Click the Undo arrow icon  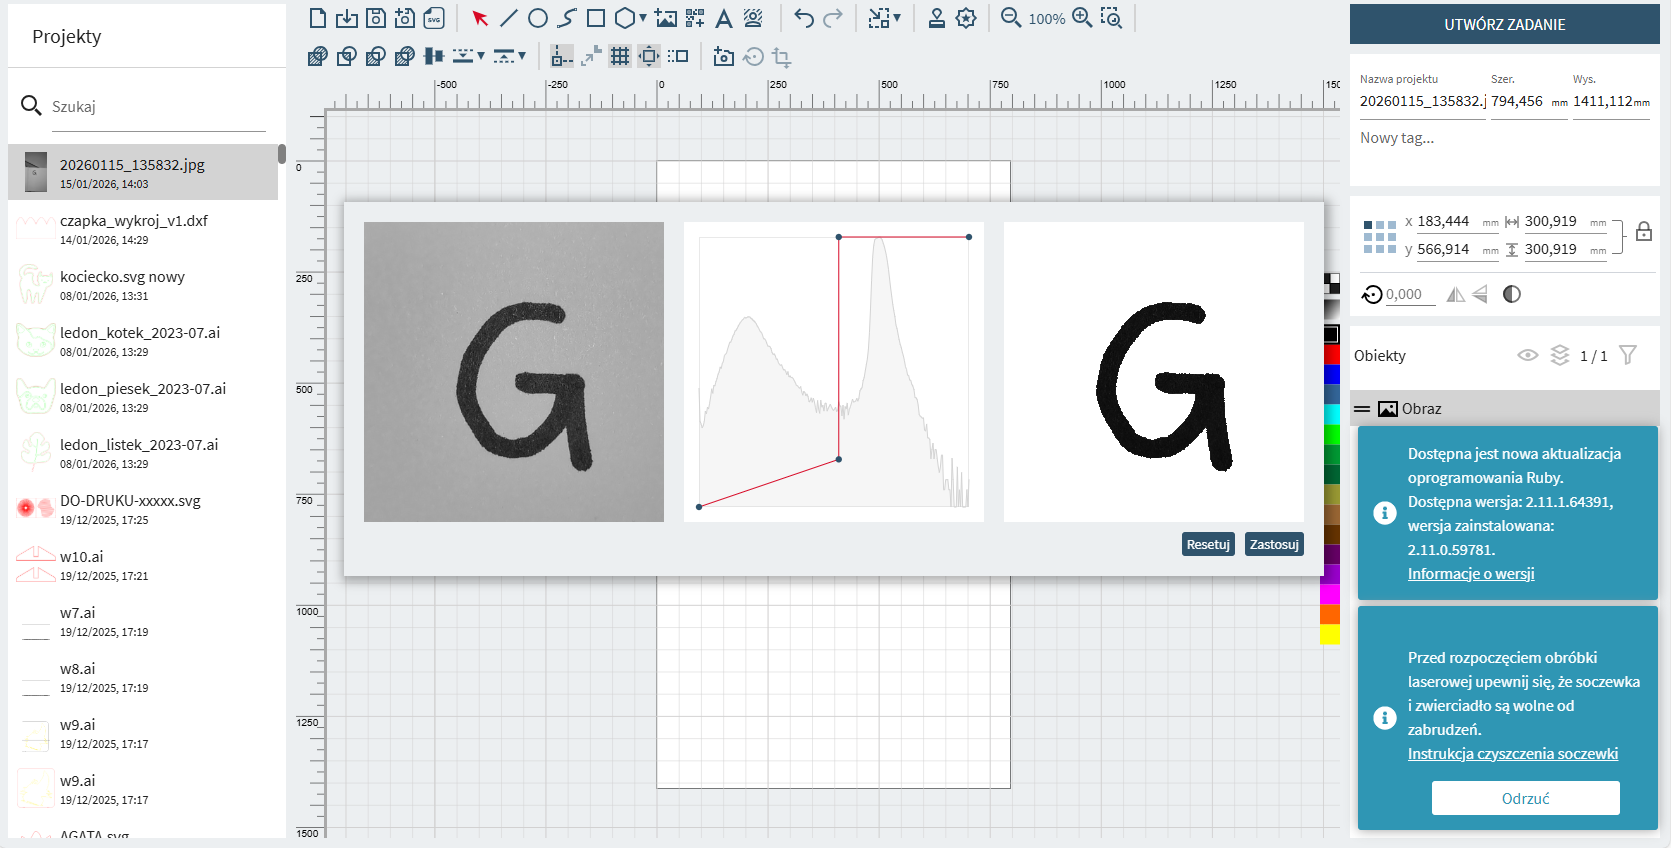click(x=804, y=18)
